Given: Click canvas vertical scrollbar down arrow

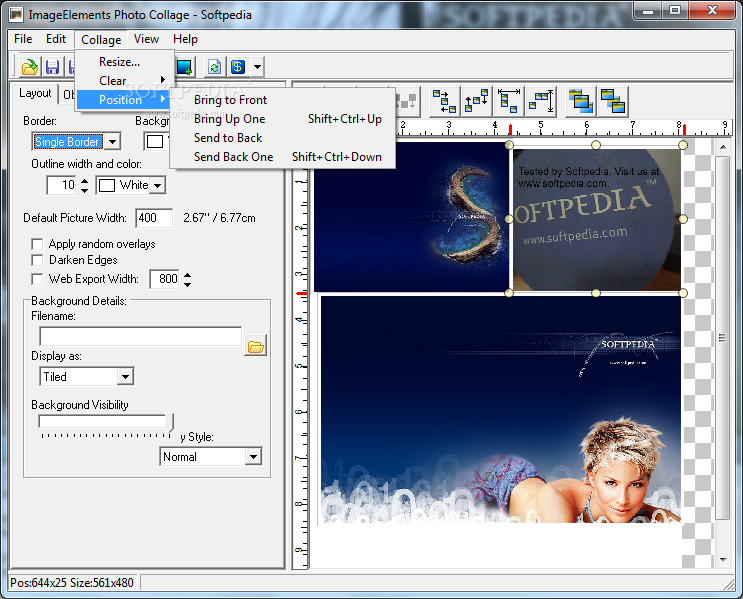Looking at the screenshot, I should coord(723,560).
